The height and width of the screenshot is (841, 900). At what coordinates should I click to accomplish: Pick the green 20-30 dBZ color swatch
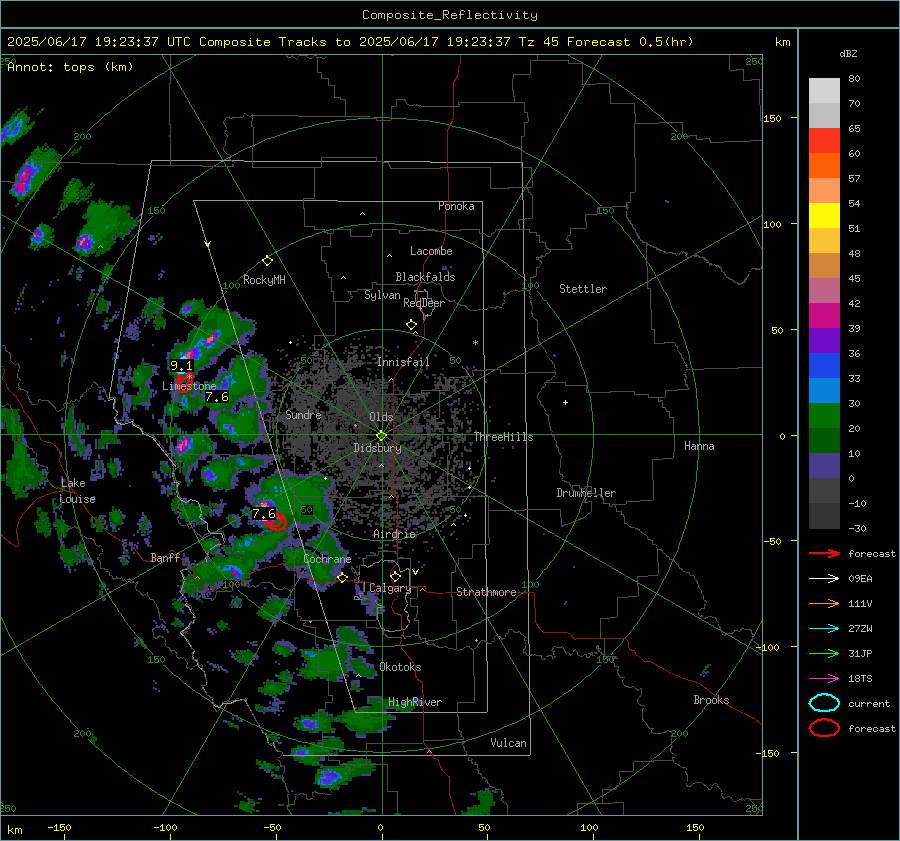[x=824, y=416]
